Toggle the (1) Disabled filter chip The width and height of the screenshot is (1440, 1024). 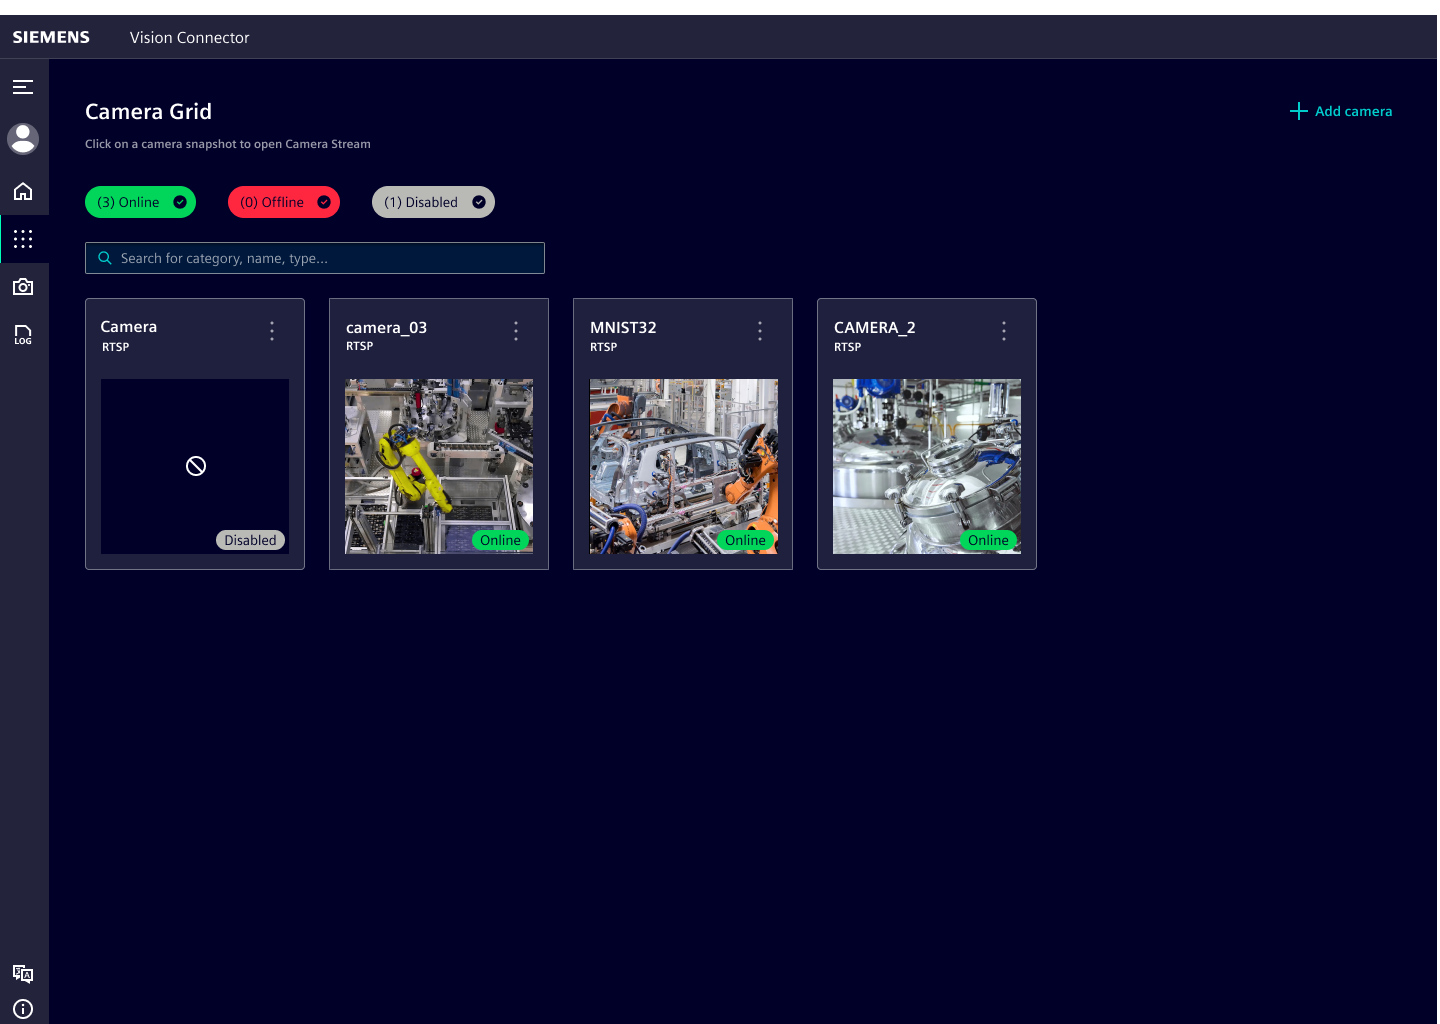coord(433,202)
